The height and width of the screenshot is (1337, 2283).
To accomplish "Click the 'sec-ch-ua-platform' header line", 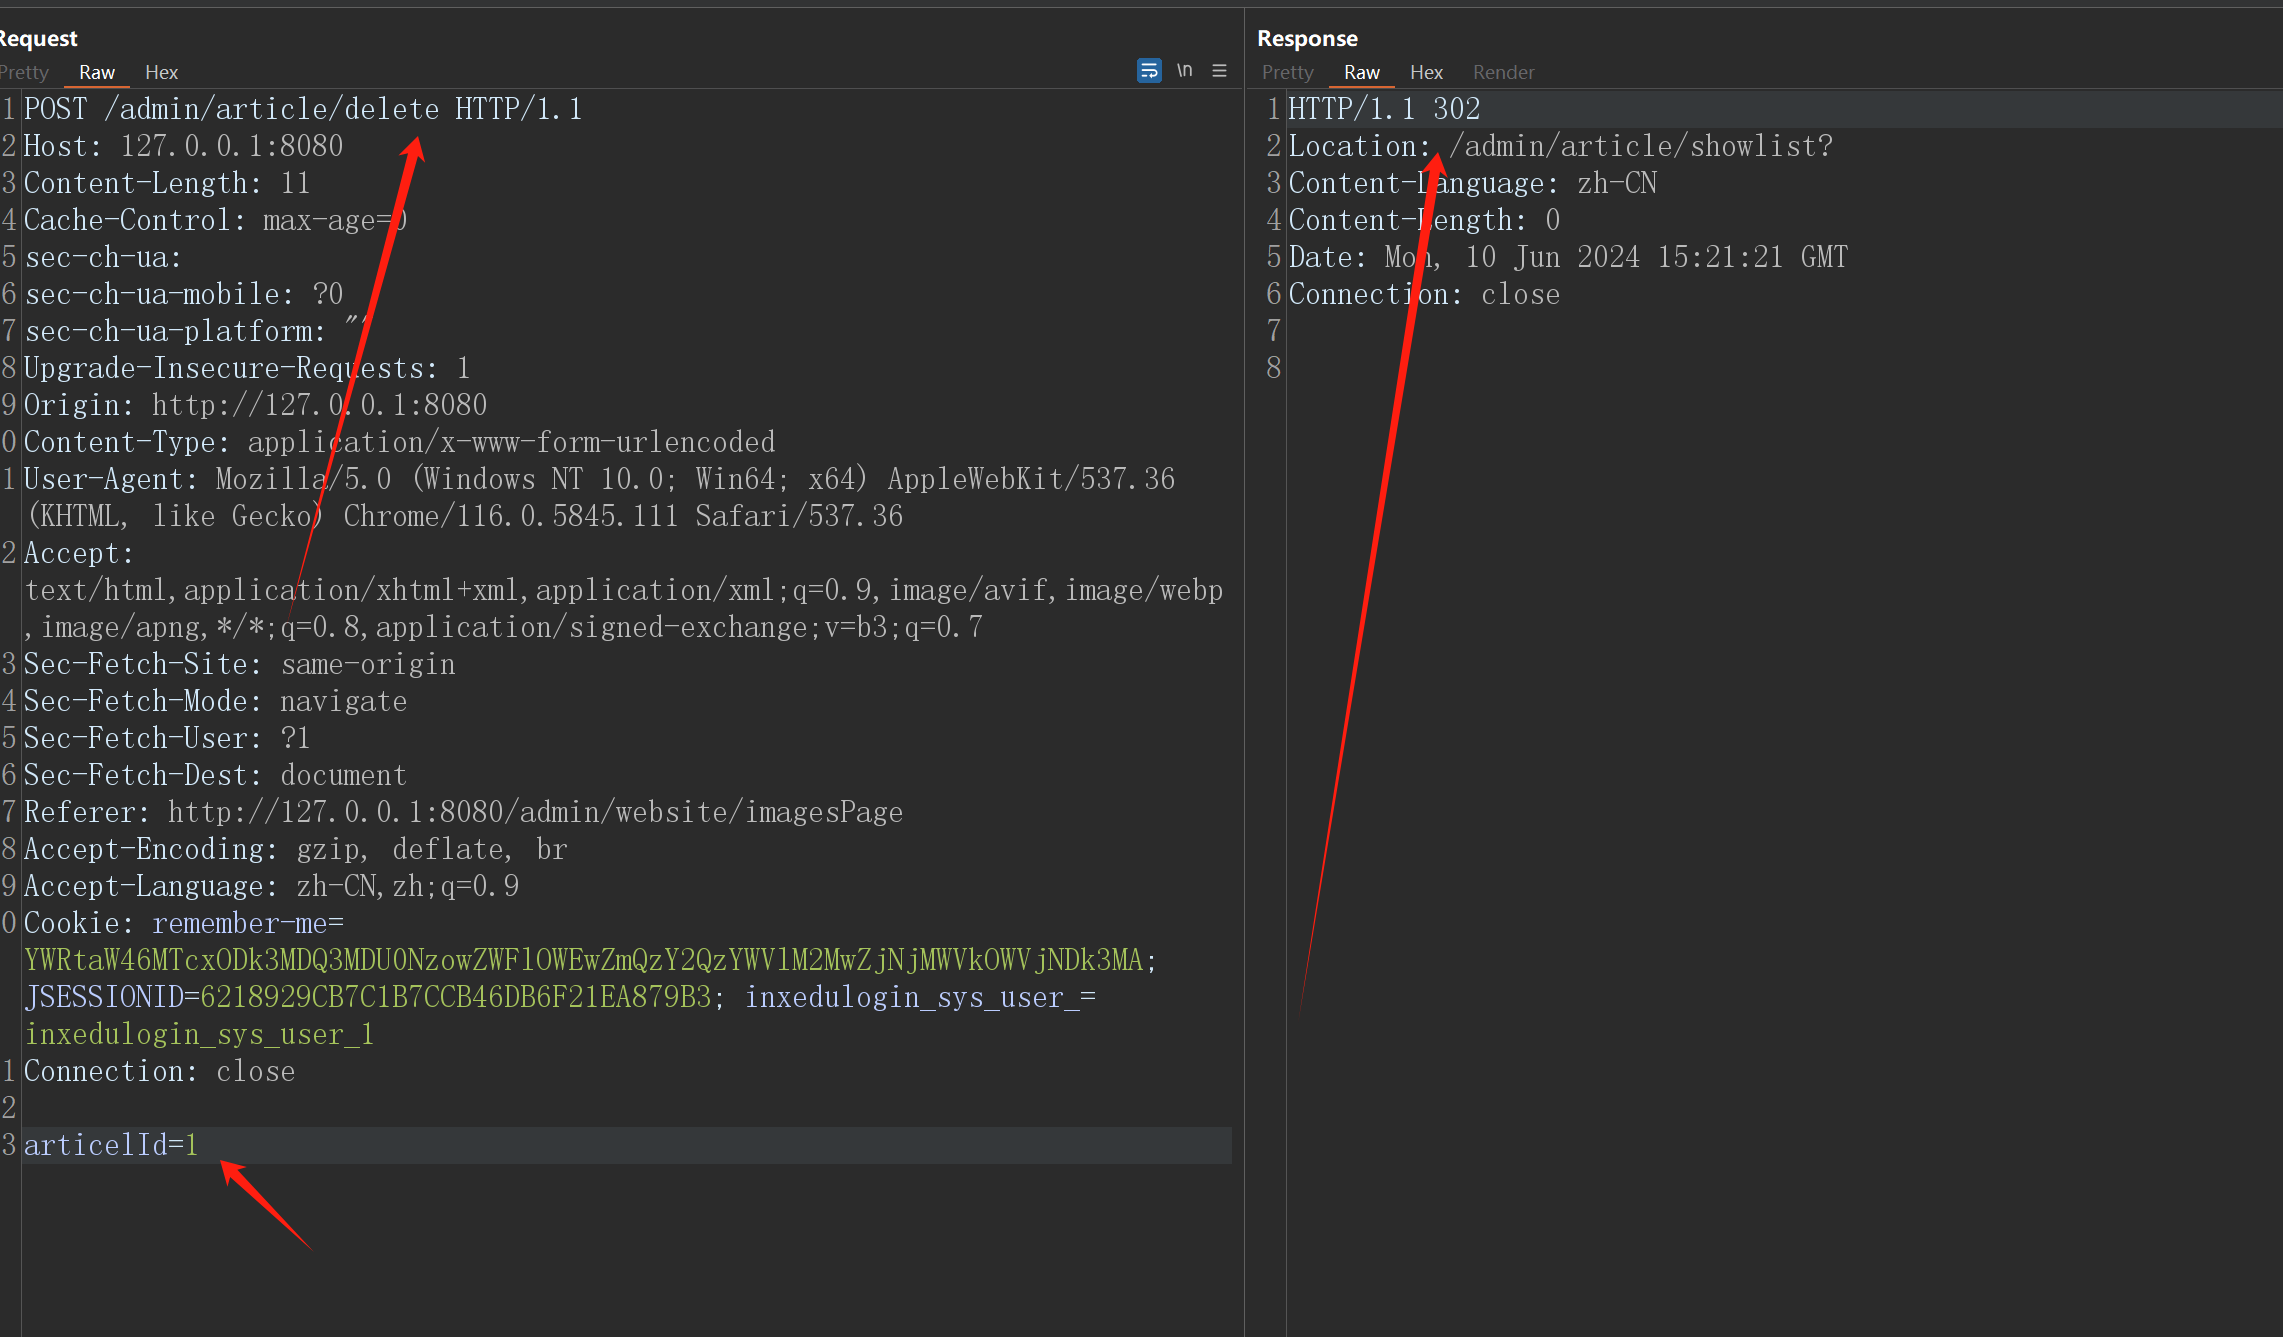I will (x=196, y=331).
